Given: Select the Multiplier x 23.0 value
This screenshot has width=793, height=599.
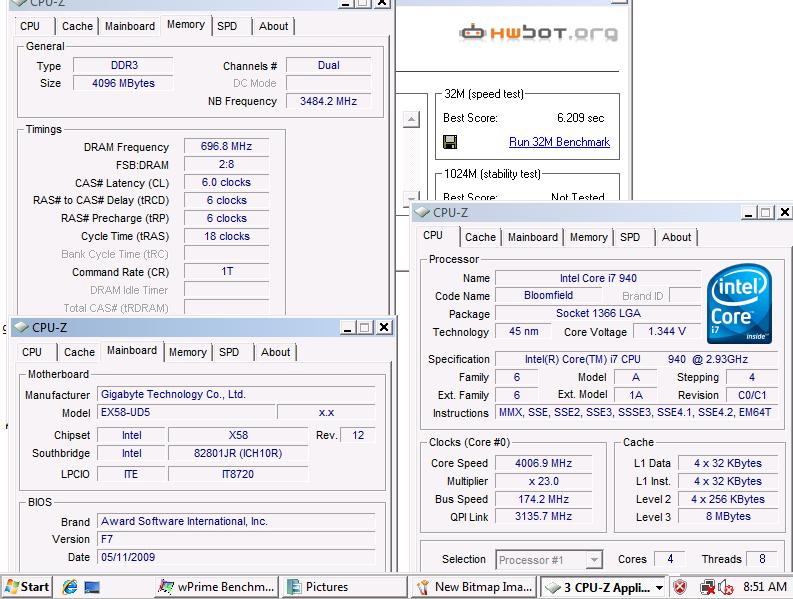Looking at the screenshot, I should [544, 481].
